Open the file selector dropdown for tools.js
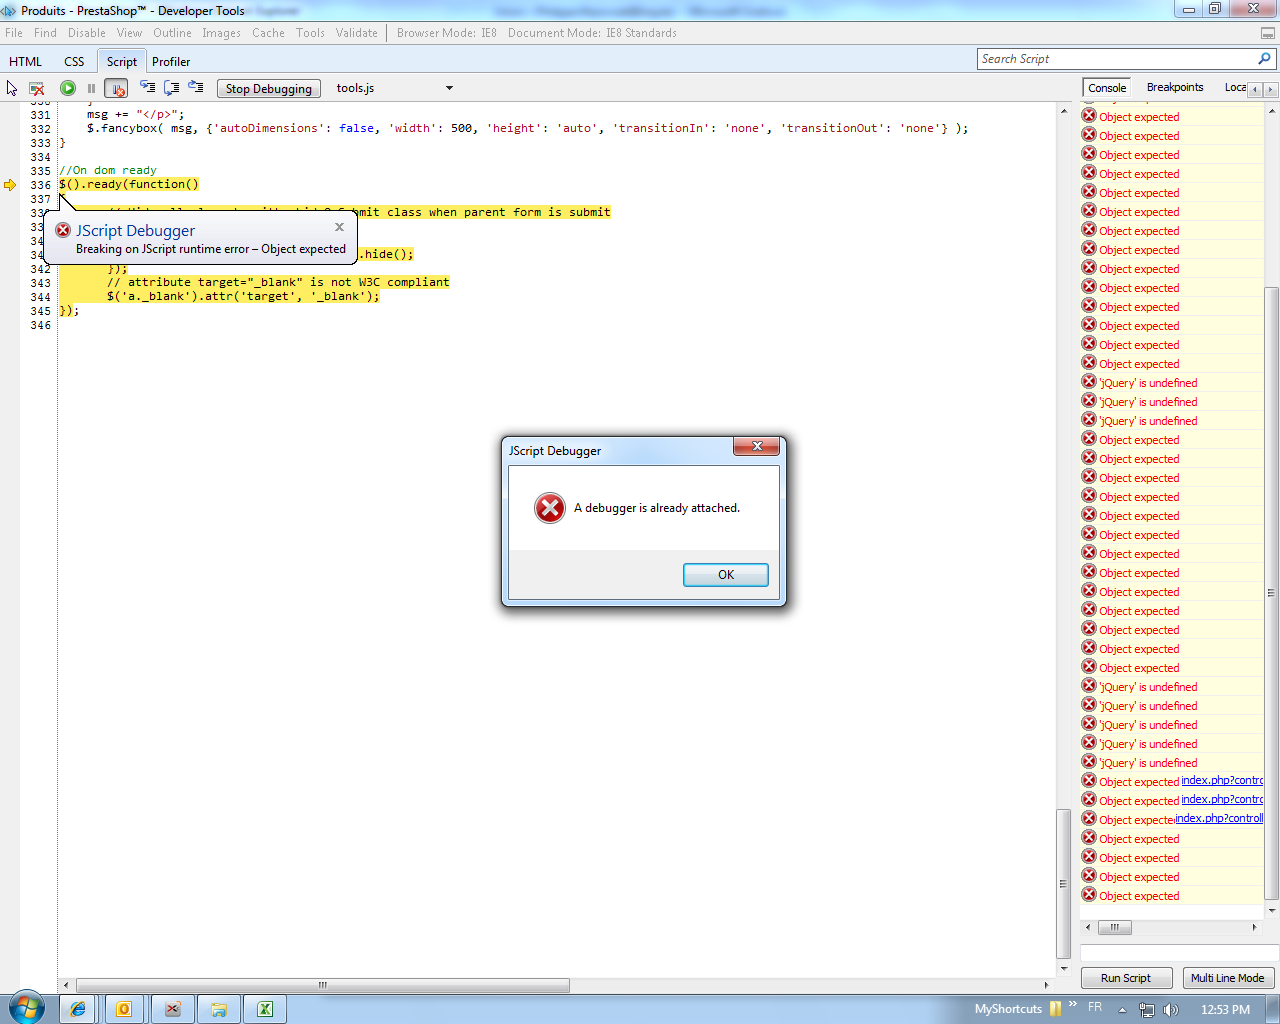1280x1024 pixels. coord(449,88)
